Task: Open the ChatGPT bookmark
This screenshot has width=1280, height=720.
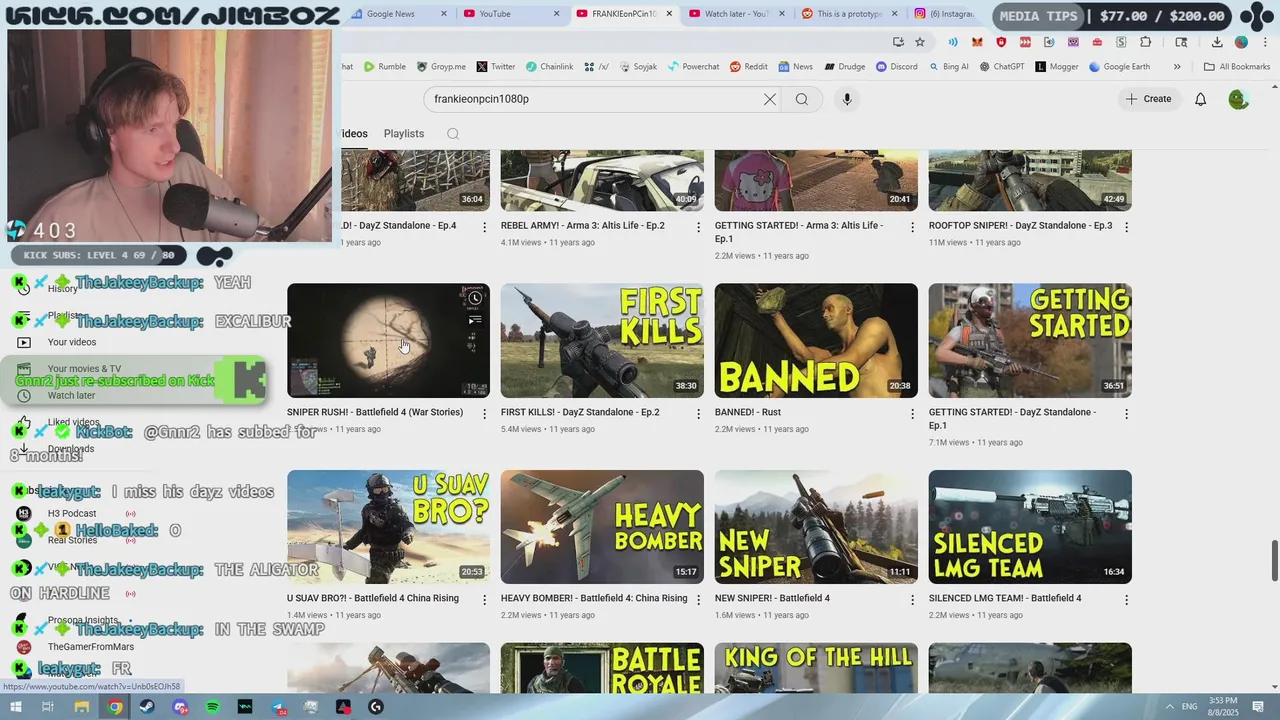Action: point(1002,67)
